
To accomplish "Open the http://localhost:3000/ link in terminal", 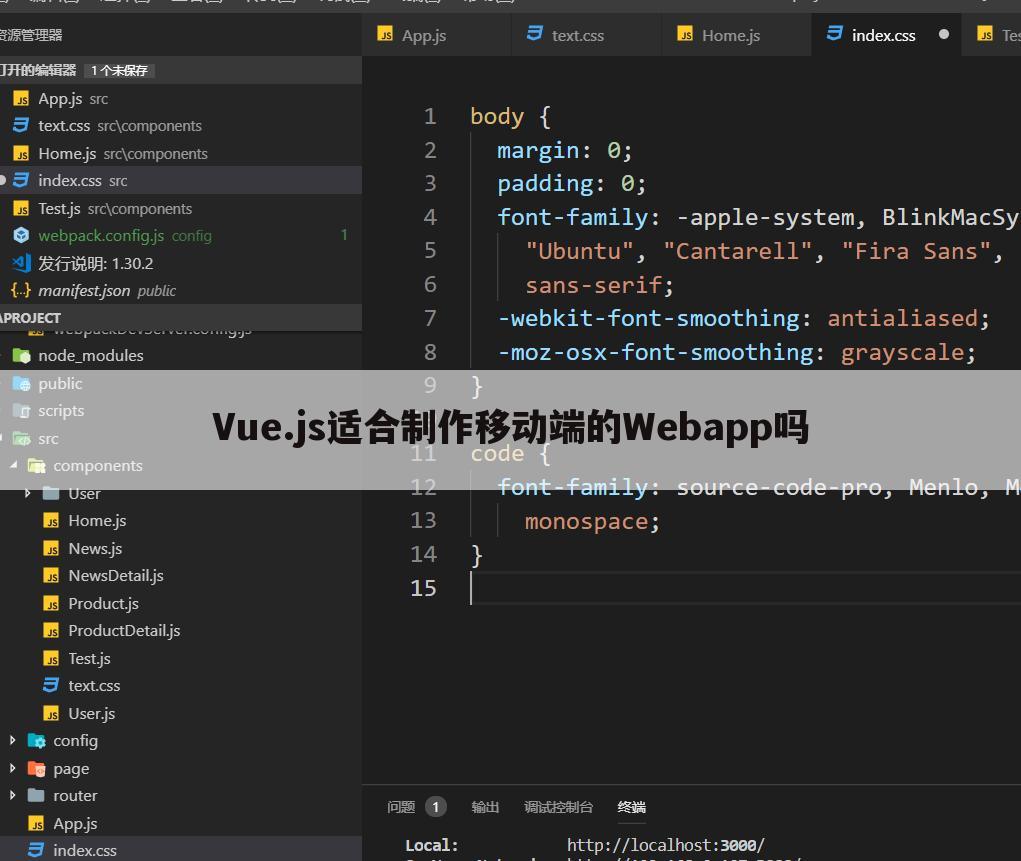I will point(665,845).
